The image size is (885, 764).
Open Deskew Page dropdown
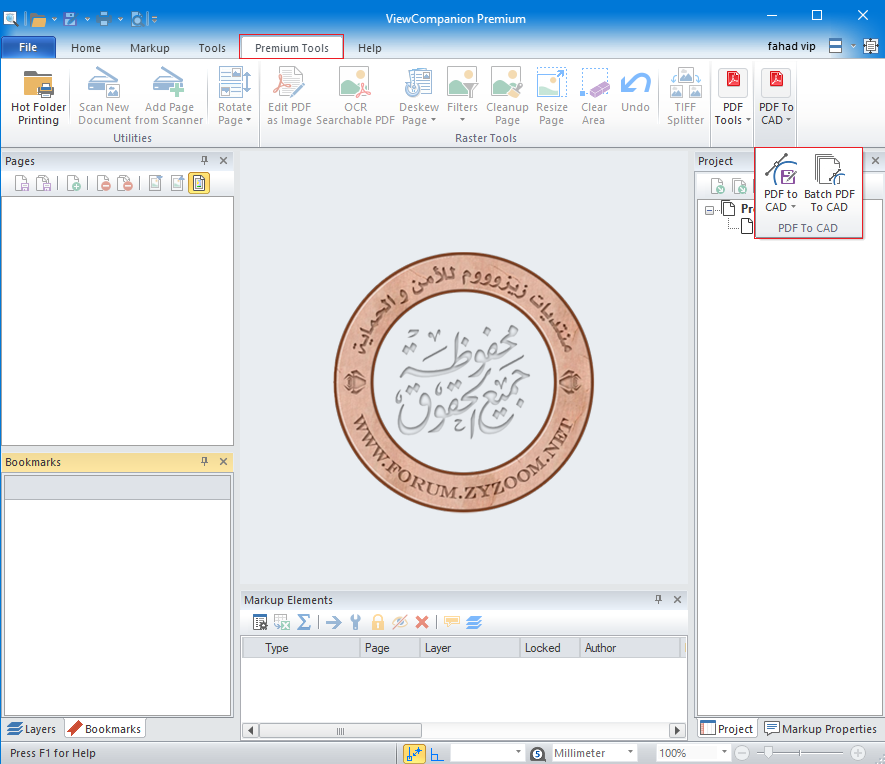tap(419, 96)
